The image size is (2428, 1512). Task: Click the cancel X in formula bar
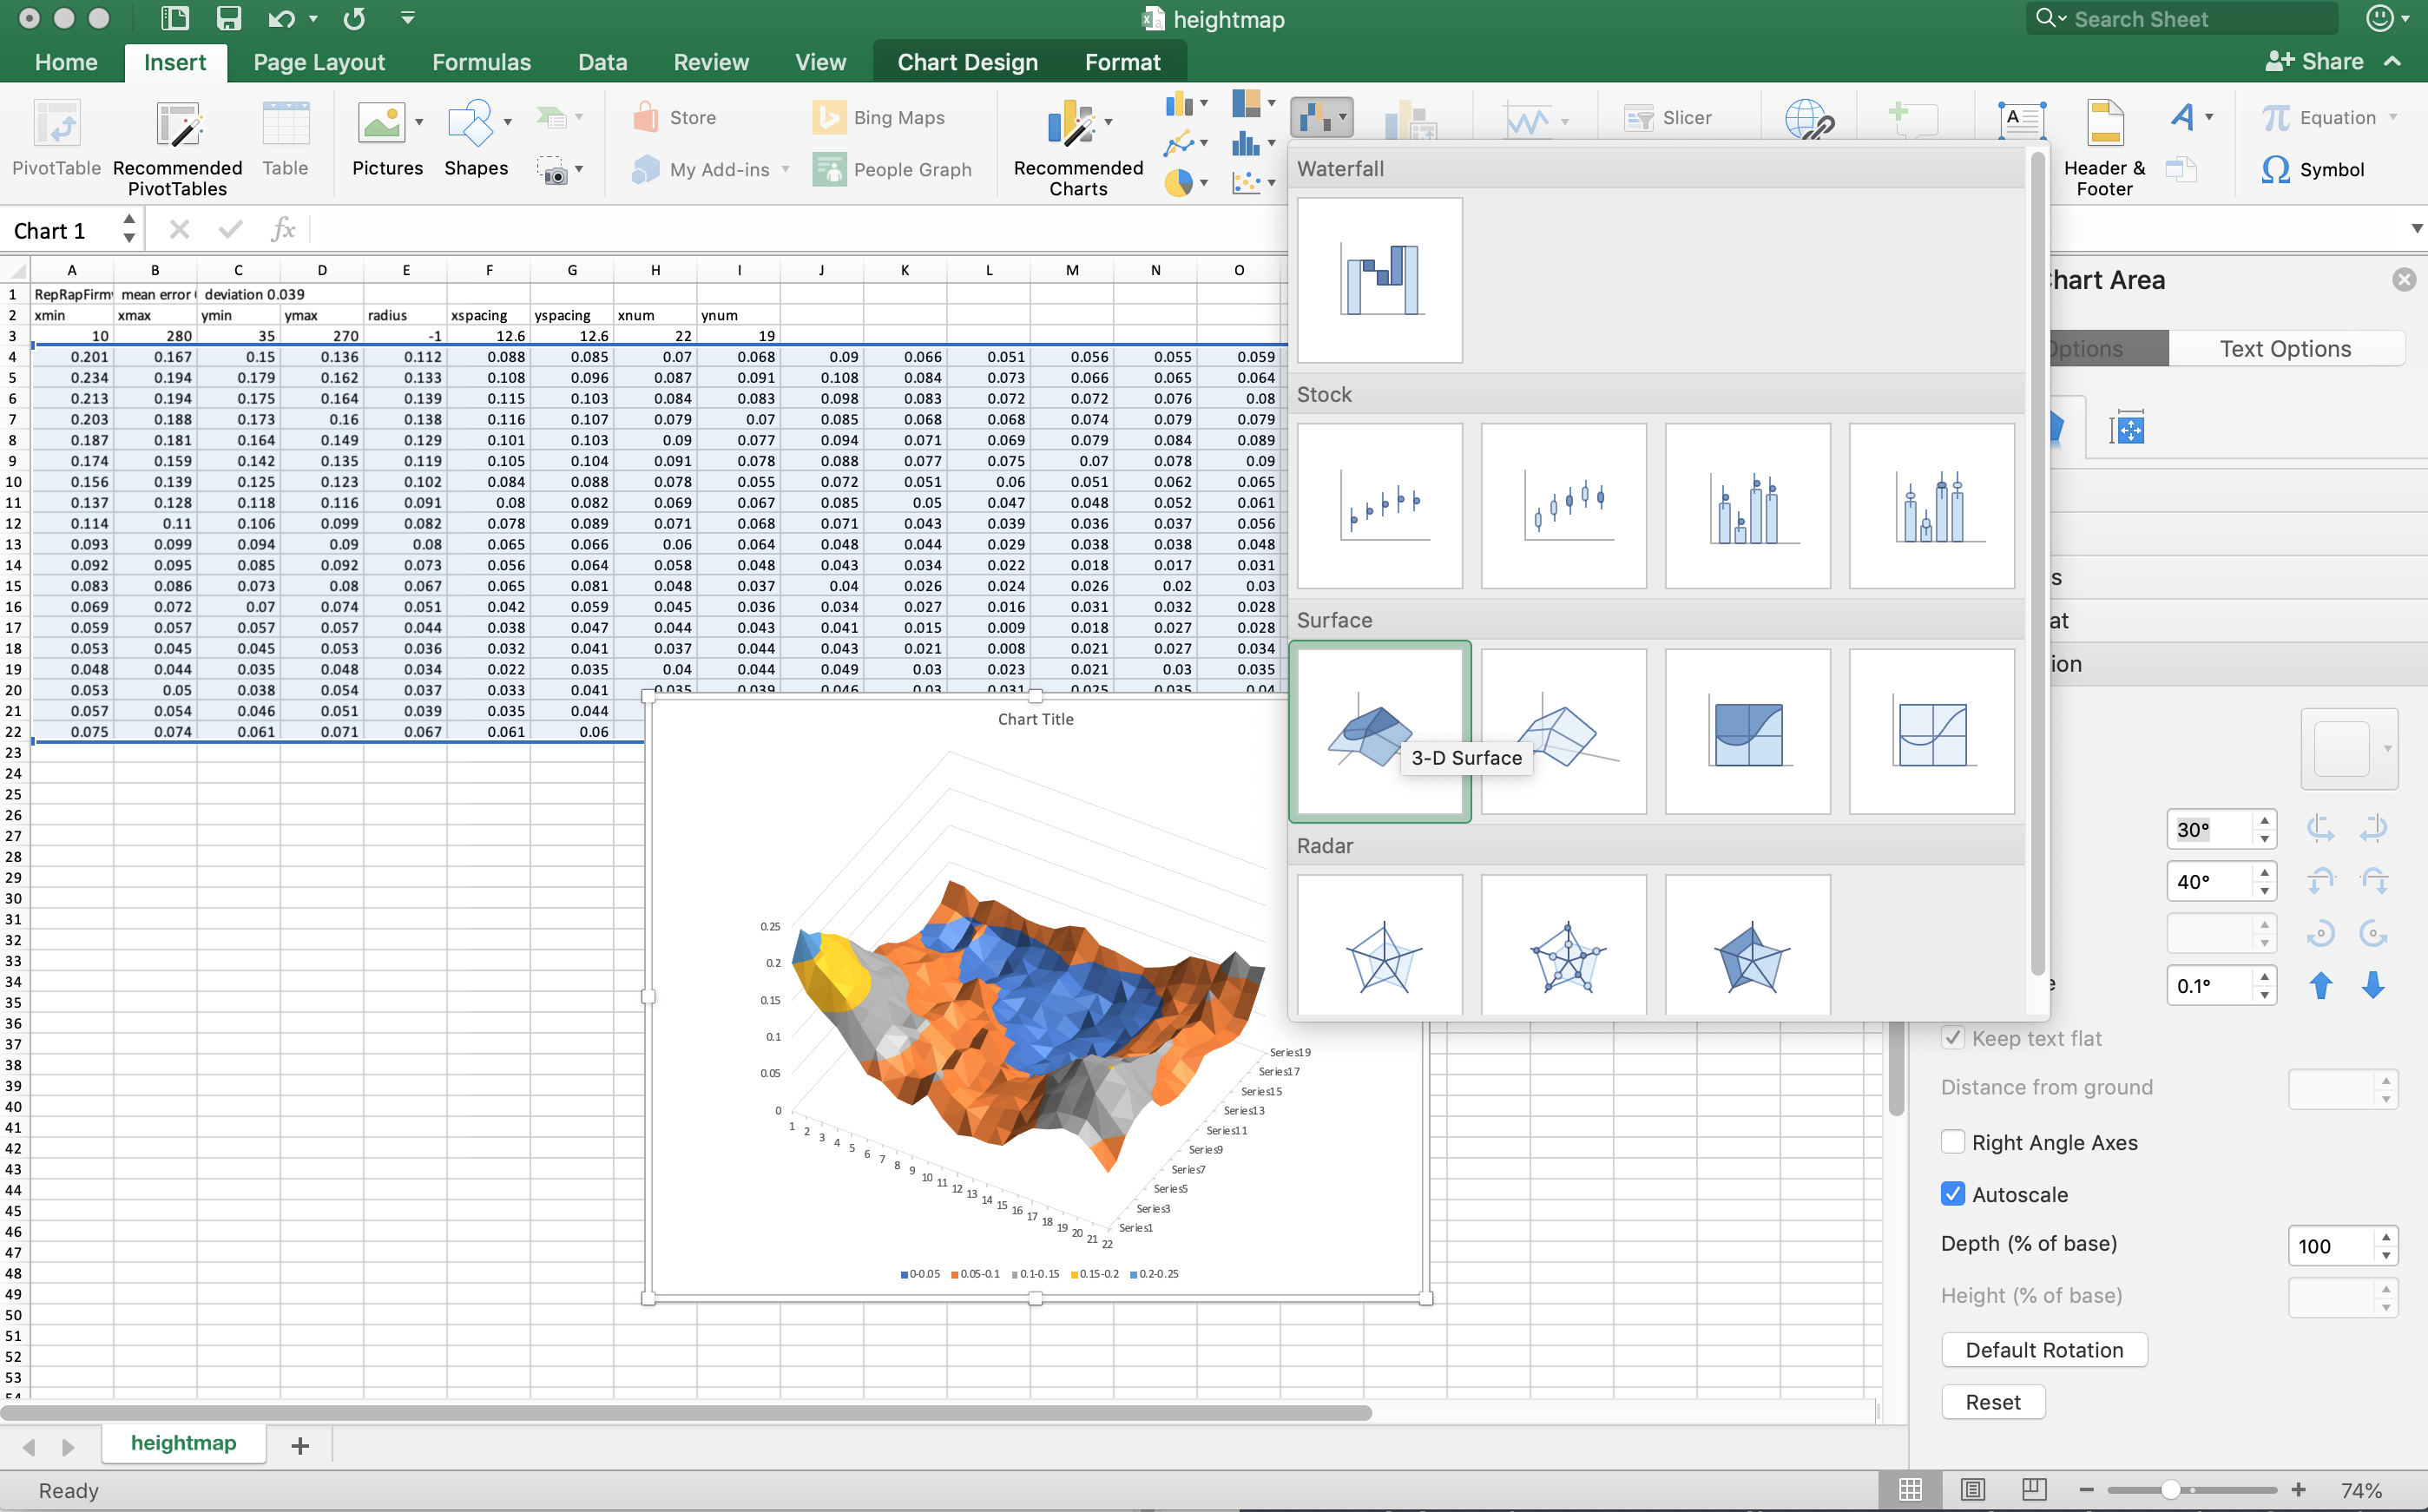tap(179, 230)
